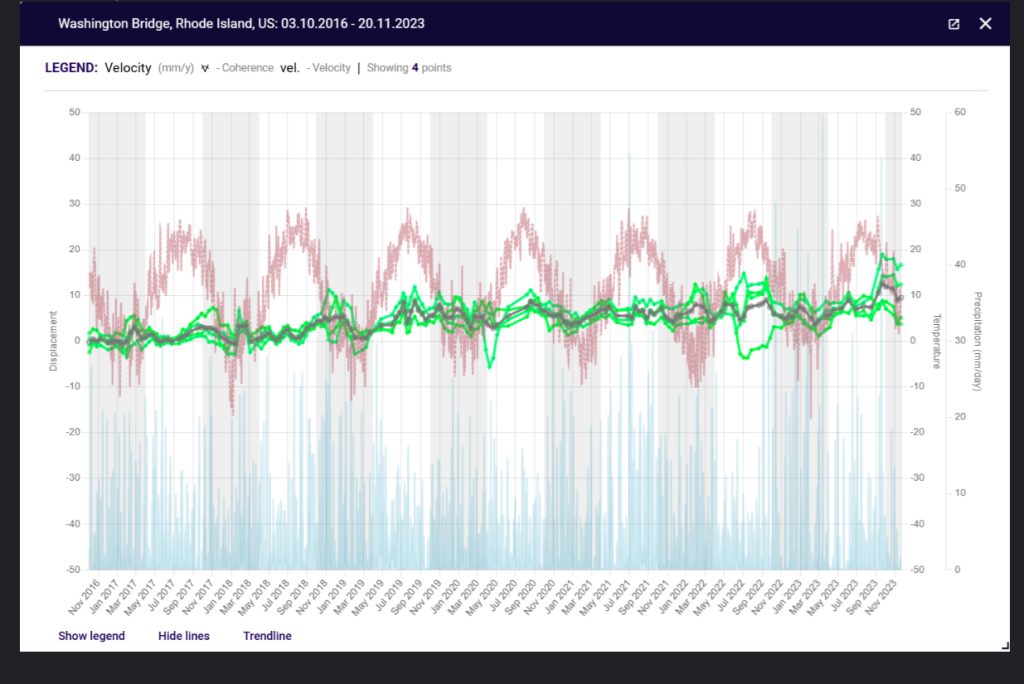
Task: Click the resize handle at dialog corner
Action: click(x=1004, y=646)
